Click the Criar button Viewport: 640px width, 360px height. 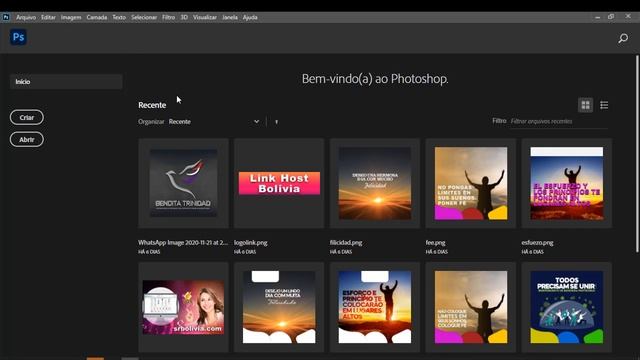click(x=27, y=118)
